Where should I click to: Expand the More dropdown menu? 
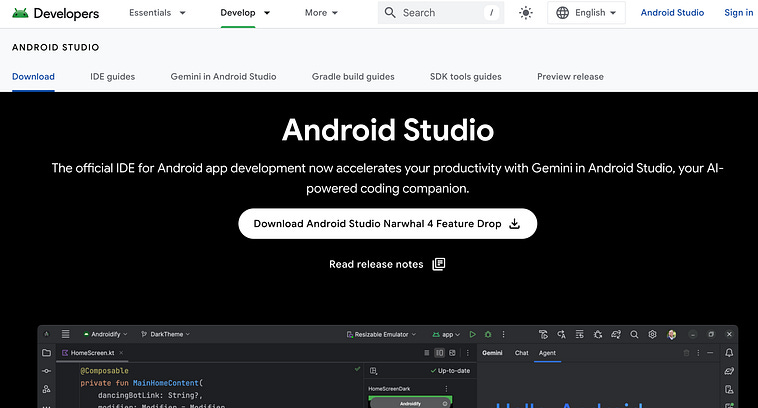pos(321,13)
